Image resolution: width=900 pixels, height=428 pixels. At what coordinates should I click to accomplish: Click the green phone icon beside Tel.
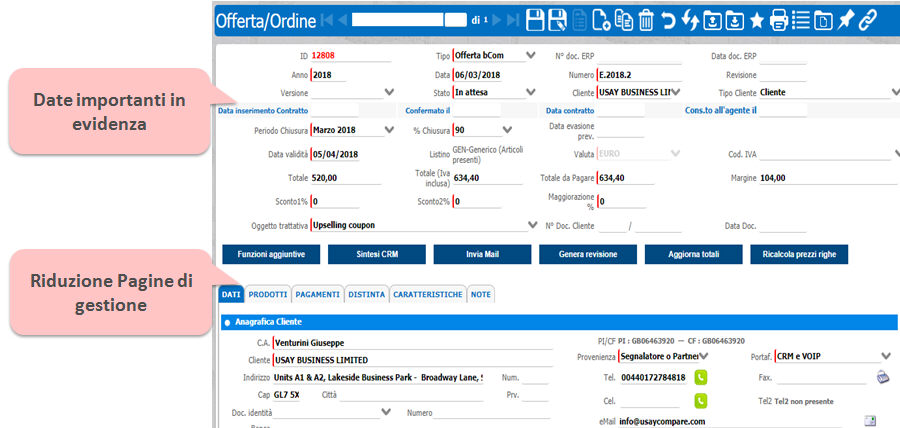click(701, 378)
